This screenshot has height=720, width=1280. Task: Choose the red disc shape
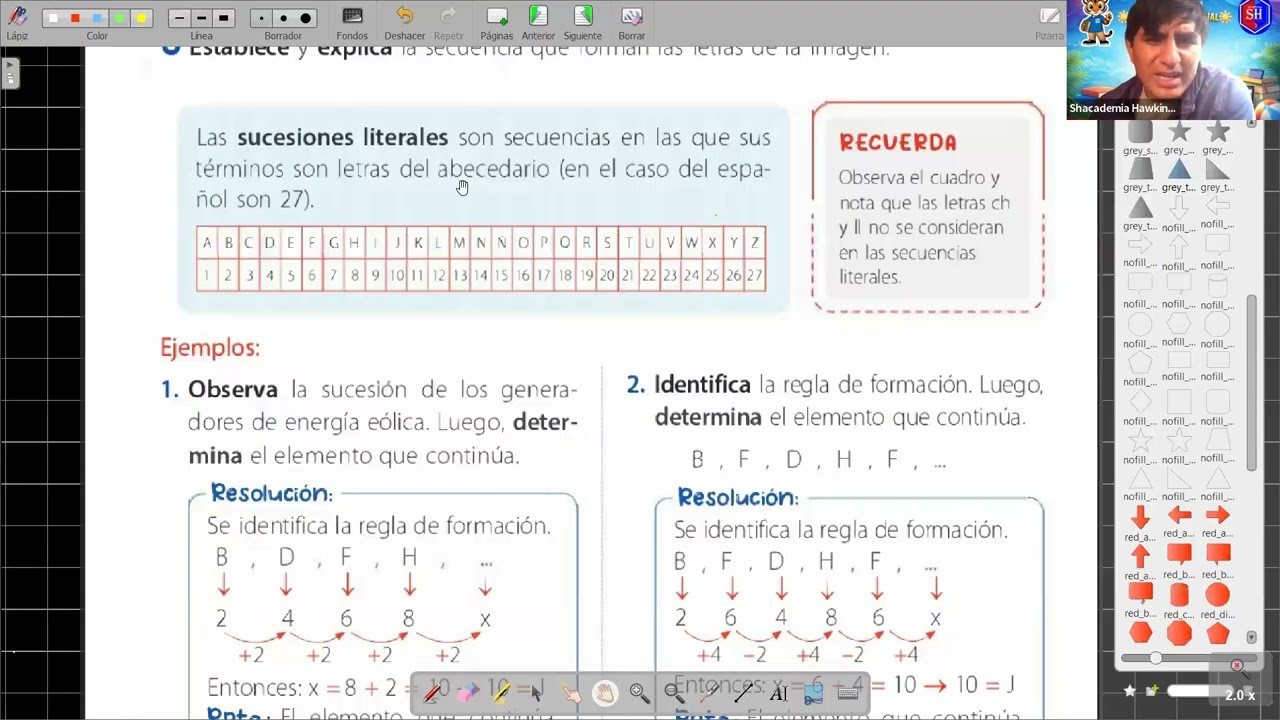(1217, 595)
